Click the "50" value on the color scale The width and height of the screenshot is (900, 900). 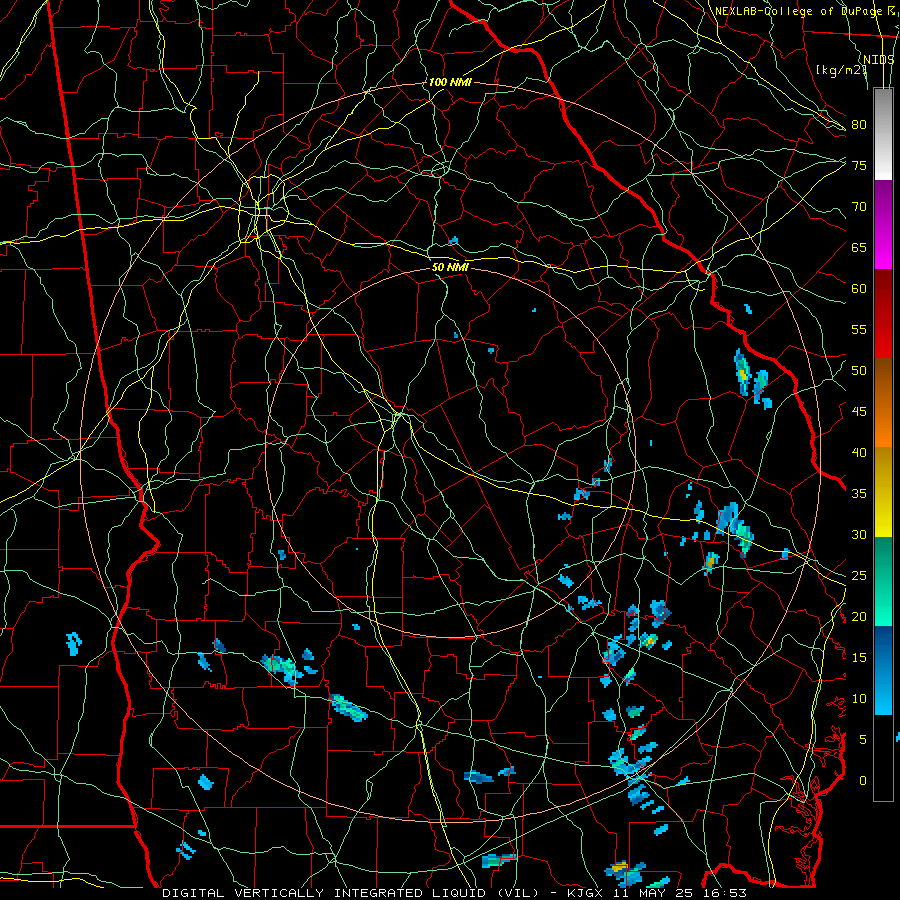[859, 370]
